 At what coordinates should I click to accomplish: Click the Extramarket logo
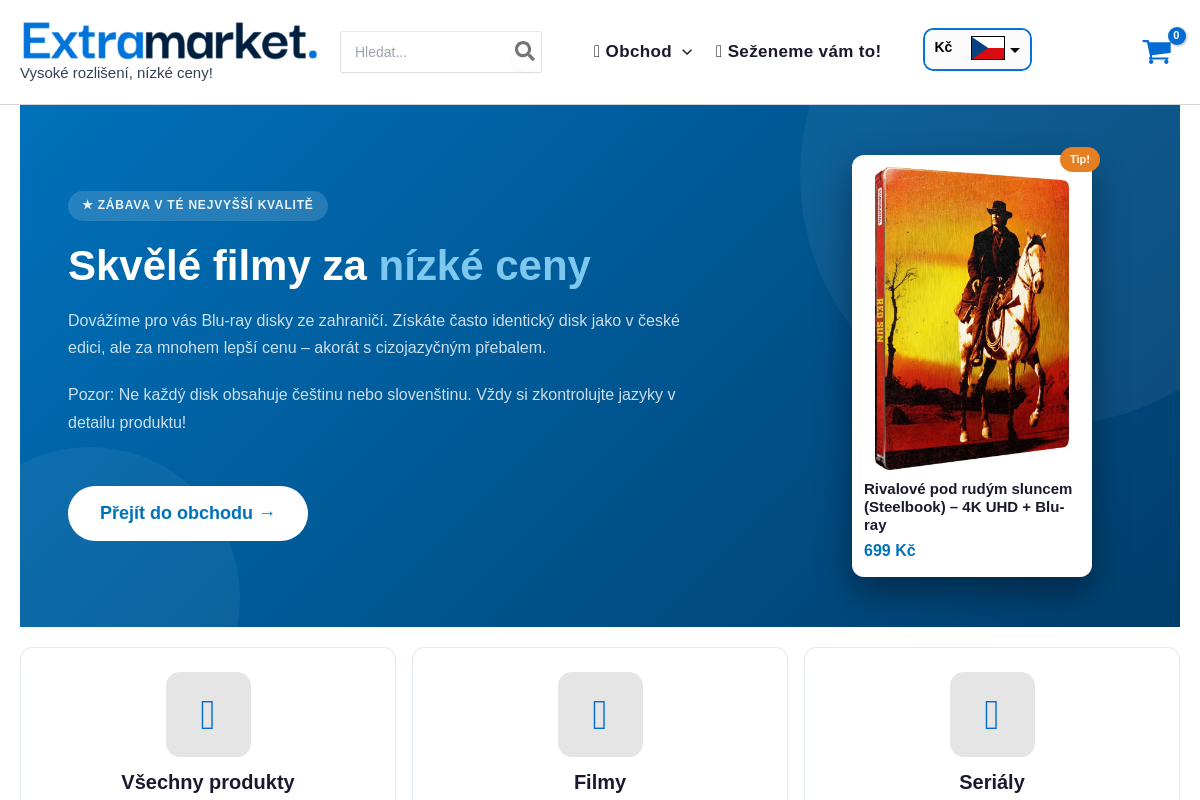pos(170,42)
